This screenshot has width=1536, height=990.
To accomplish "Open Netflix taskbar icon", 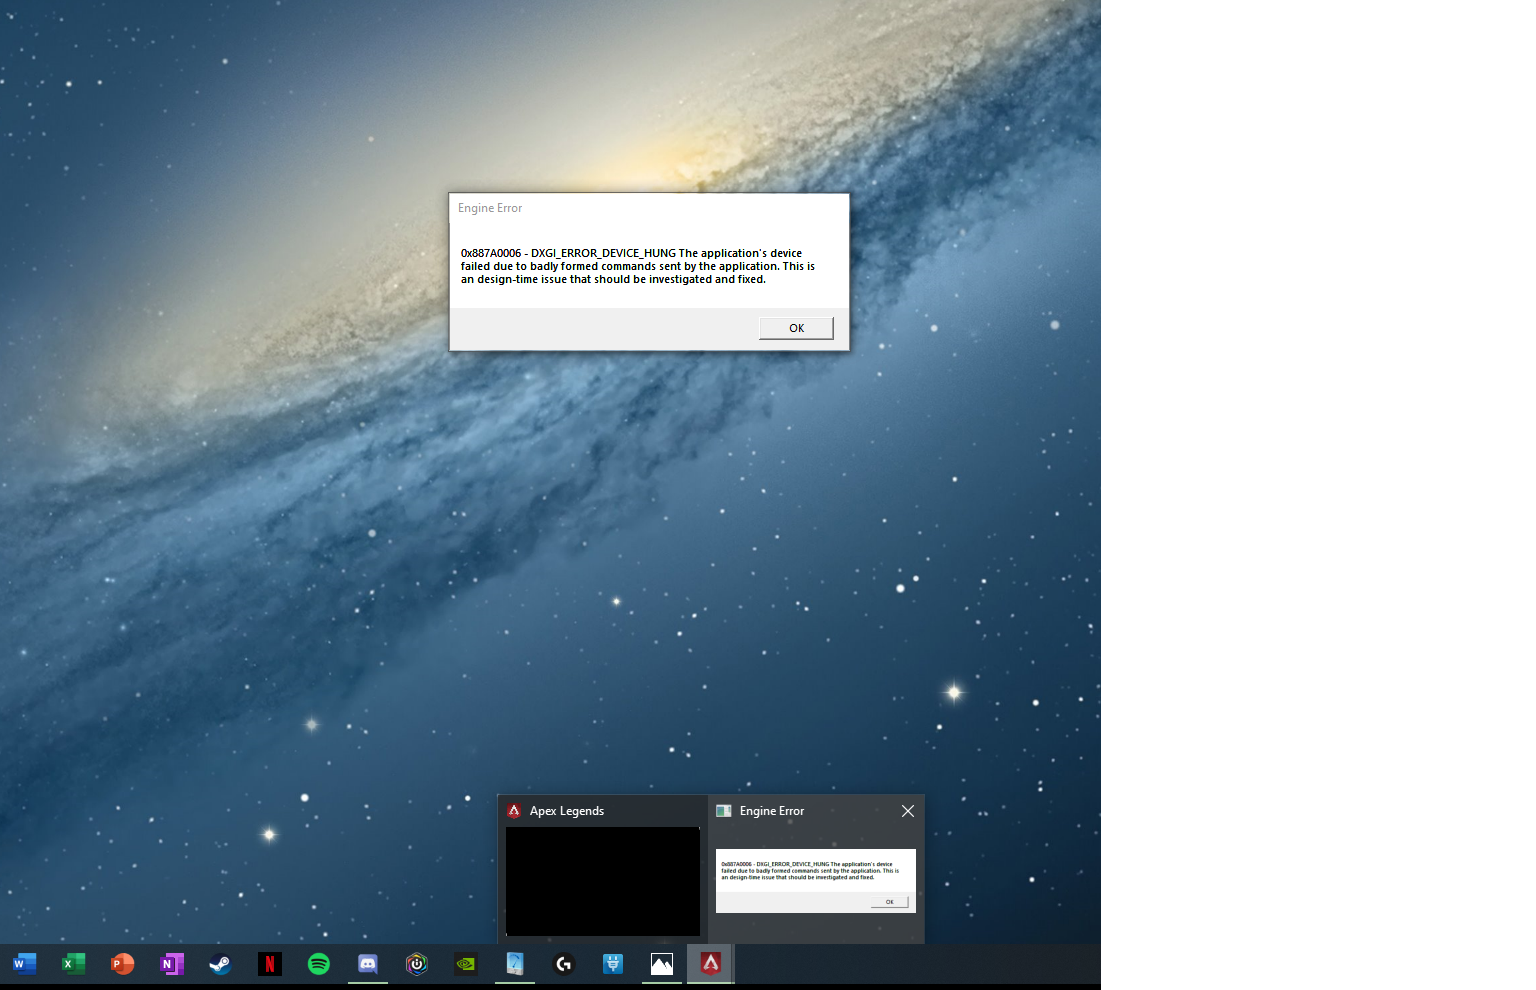I will (269, 964).
